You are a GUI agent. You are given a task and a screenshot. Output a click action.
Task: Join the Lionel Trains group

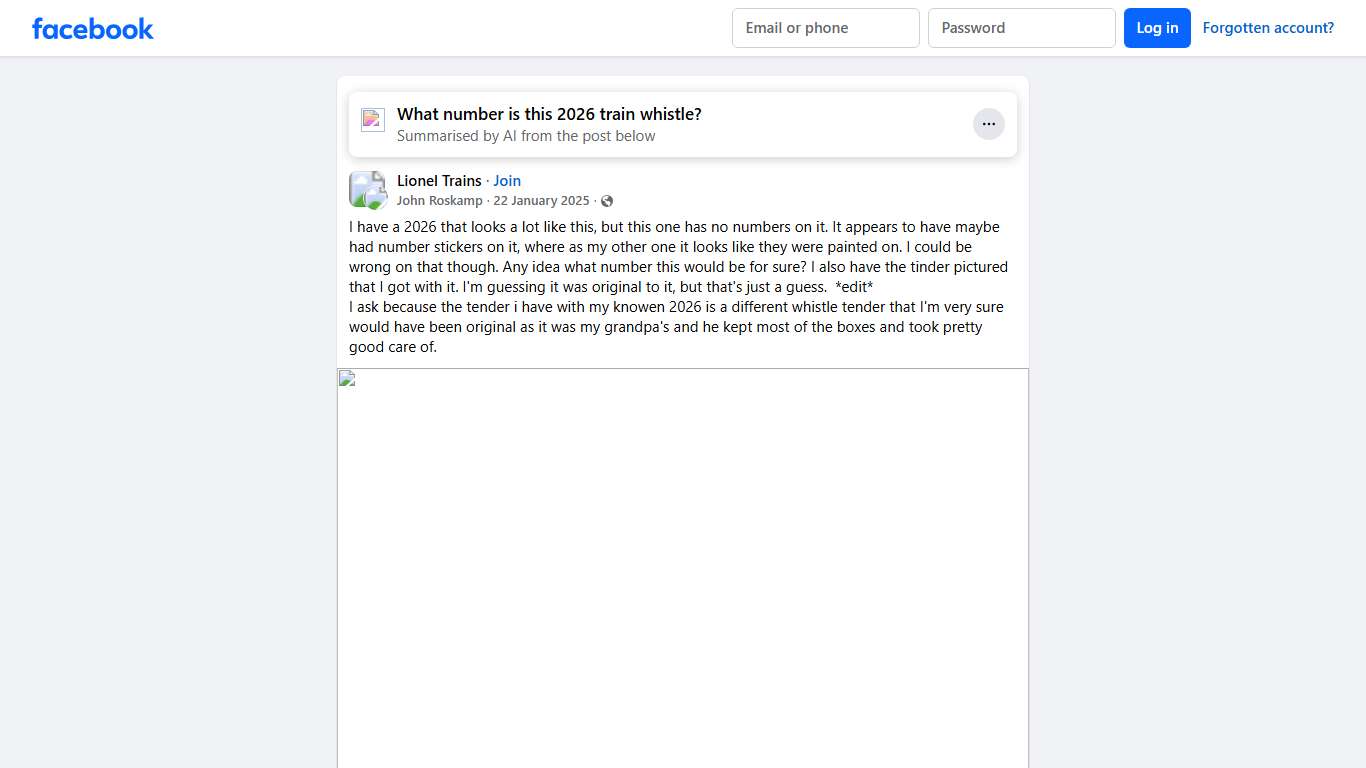pyautogui.click(x=507, y=181)
